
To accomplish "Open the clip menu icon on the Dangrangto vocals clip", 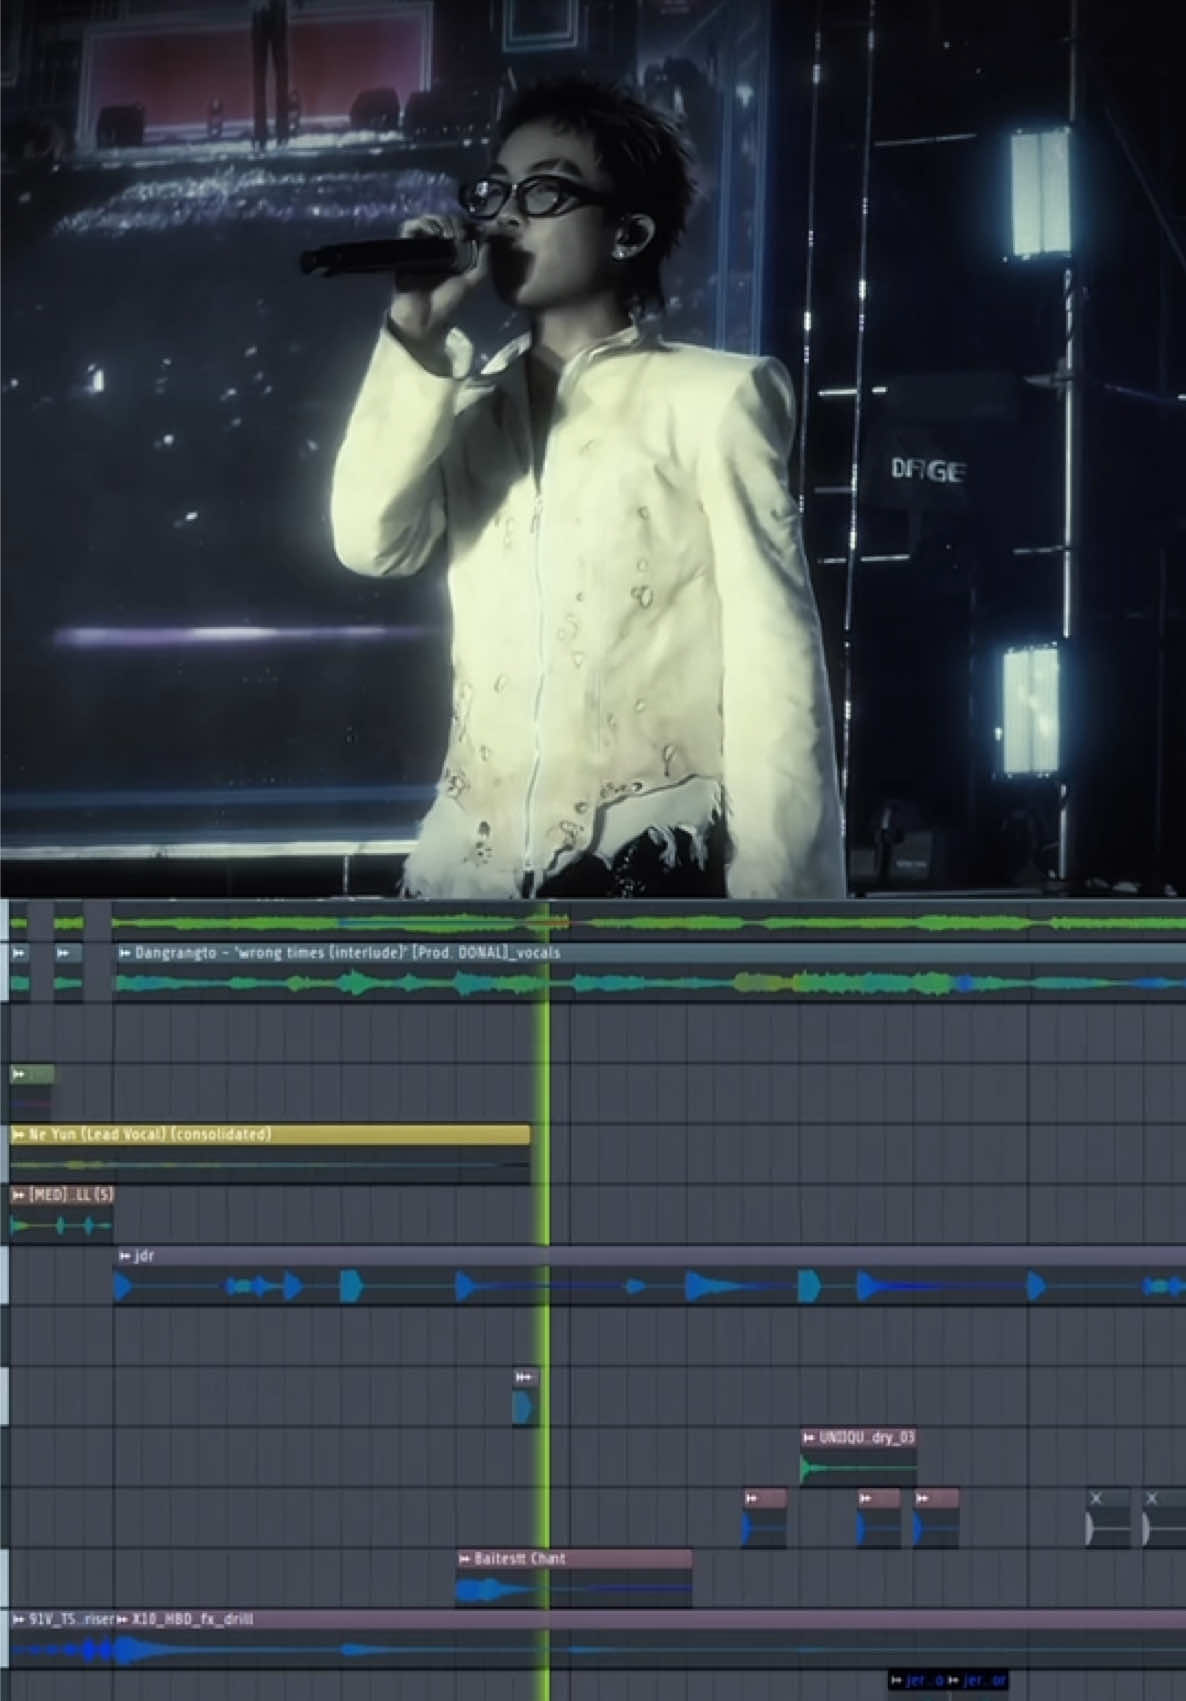I will [x=124, y=954].
